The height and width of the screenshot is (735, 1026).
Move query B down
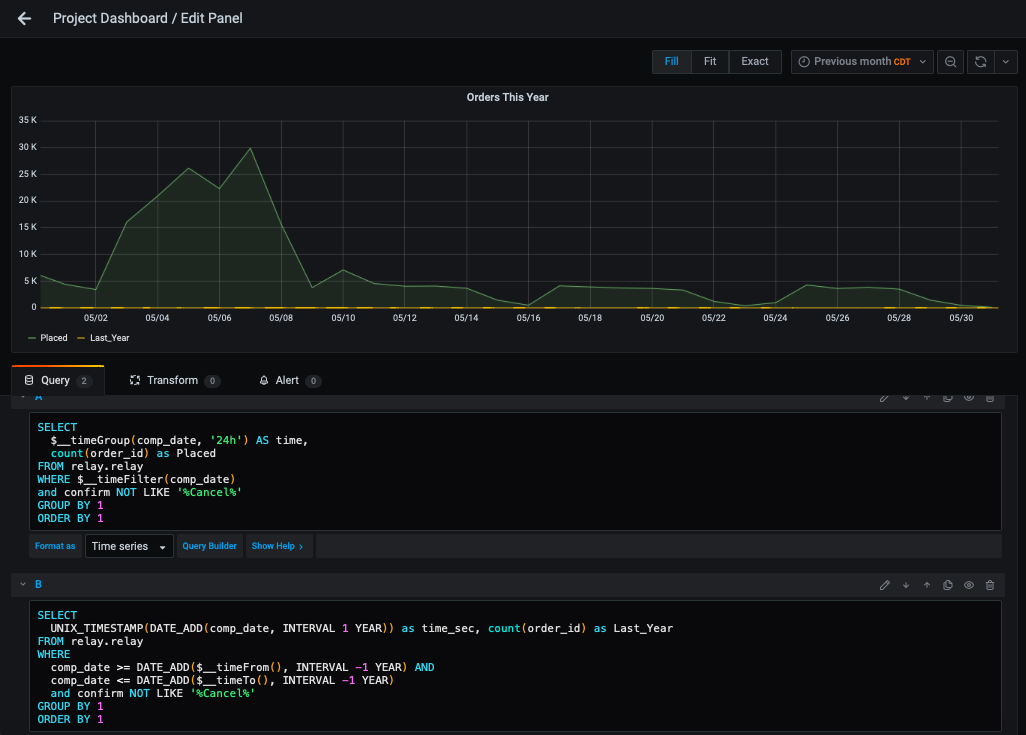click(x=906, y=585)
